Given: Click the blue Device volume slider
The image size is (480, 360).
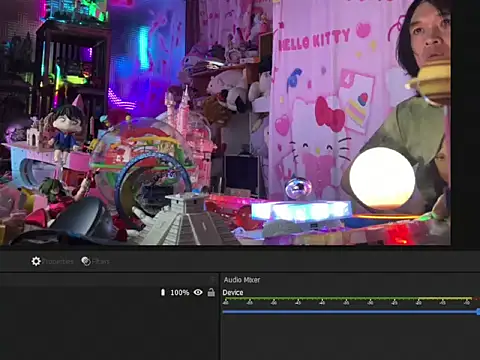Looking at the screenshot, I should (351, 312).
